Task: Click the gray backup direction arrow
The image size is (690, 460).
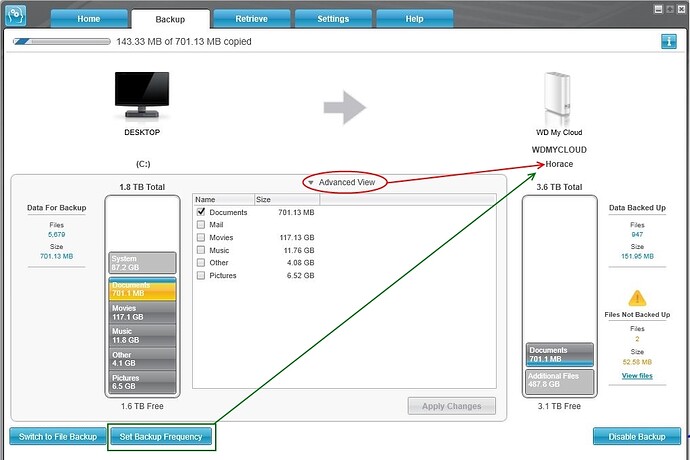Action: coord(345,107)
